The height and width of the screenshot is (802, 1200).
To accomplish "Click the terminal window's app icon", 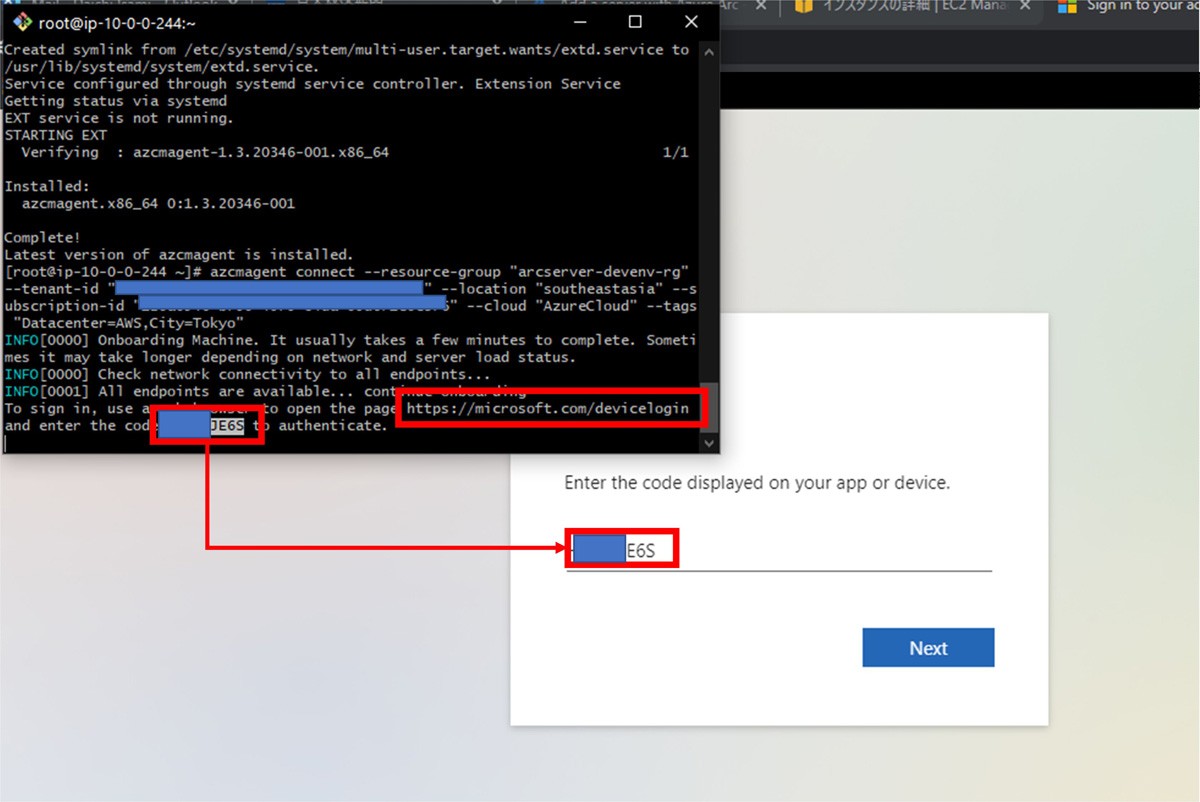I will 22,23.
